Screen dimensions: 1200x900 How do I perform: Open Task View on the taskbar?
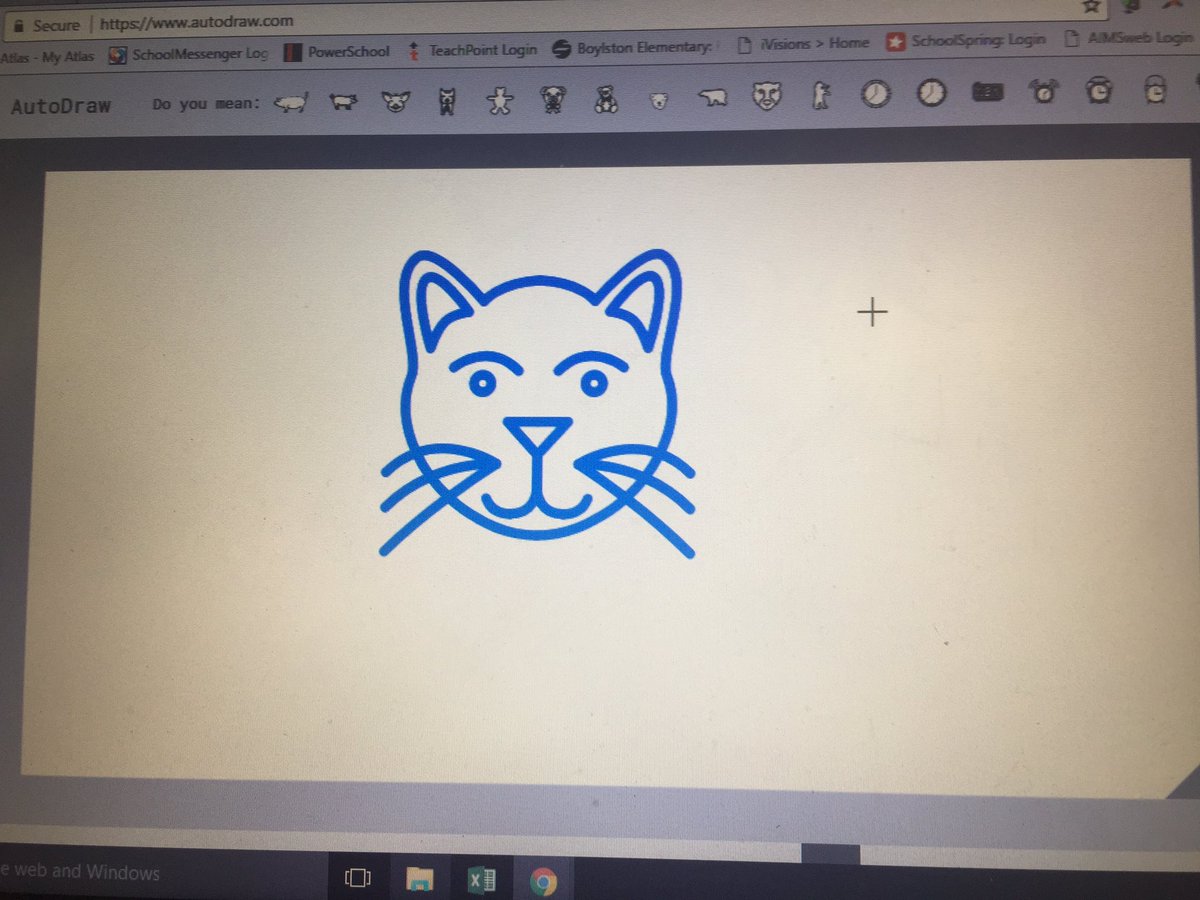tap(358, 879)
